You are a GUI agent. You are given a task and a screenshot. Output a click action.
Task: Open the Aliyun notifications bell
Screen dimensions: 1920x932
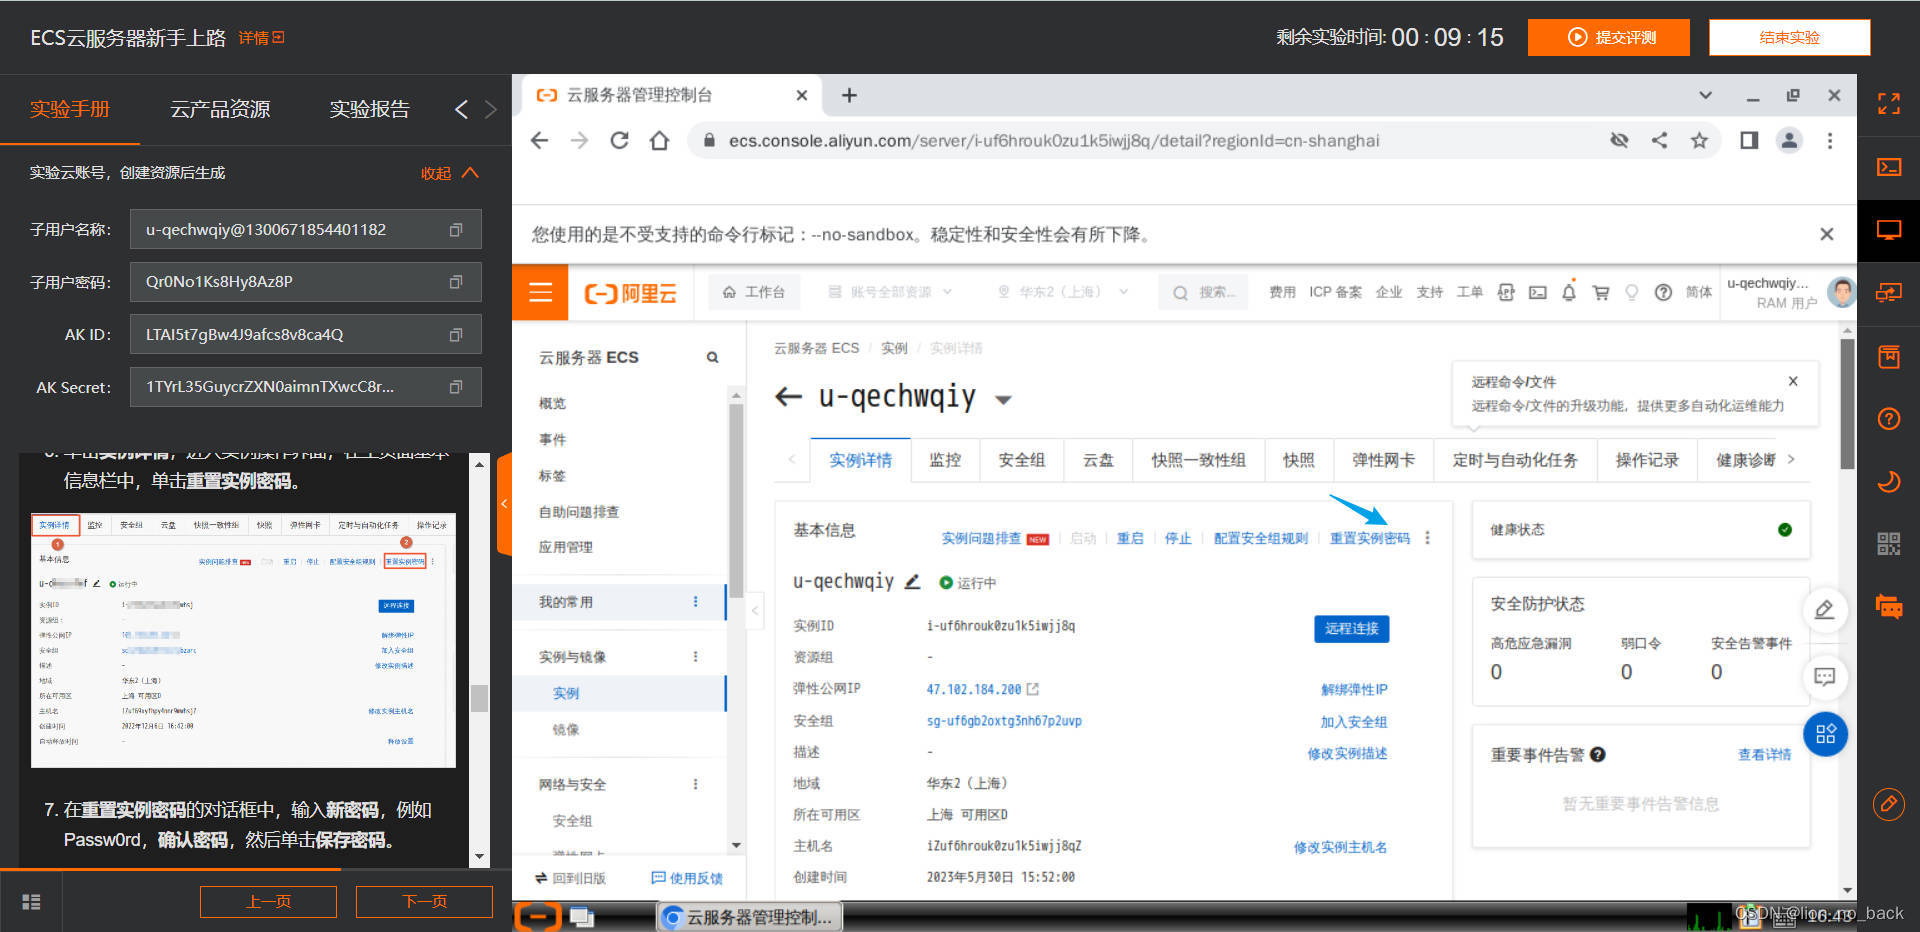coord(1568,292)
